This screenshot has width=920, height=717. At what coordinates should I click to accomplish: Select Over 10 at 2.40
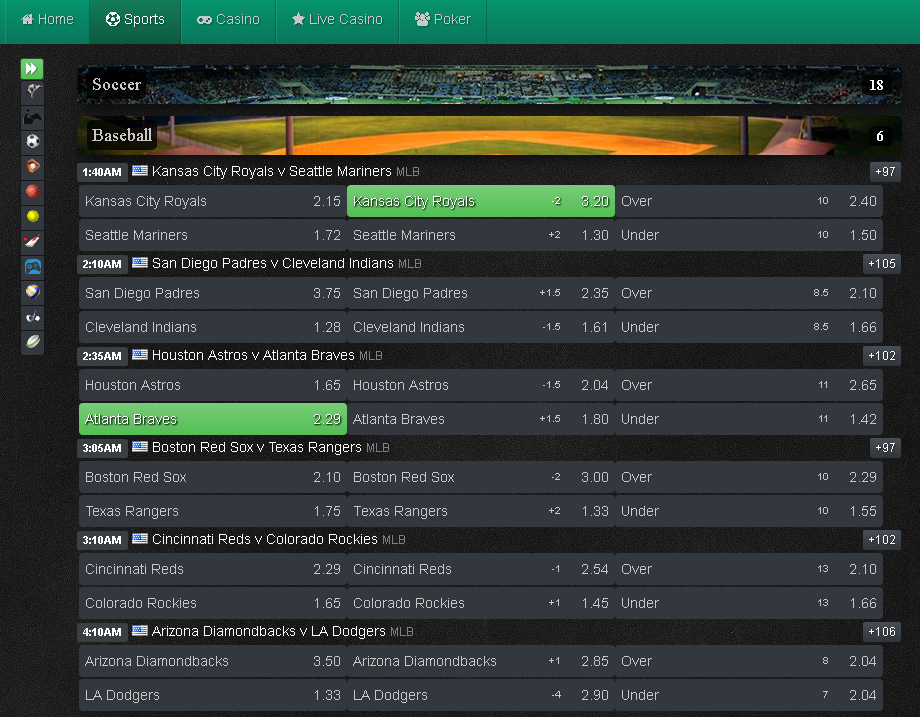pos(749,201)
